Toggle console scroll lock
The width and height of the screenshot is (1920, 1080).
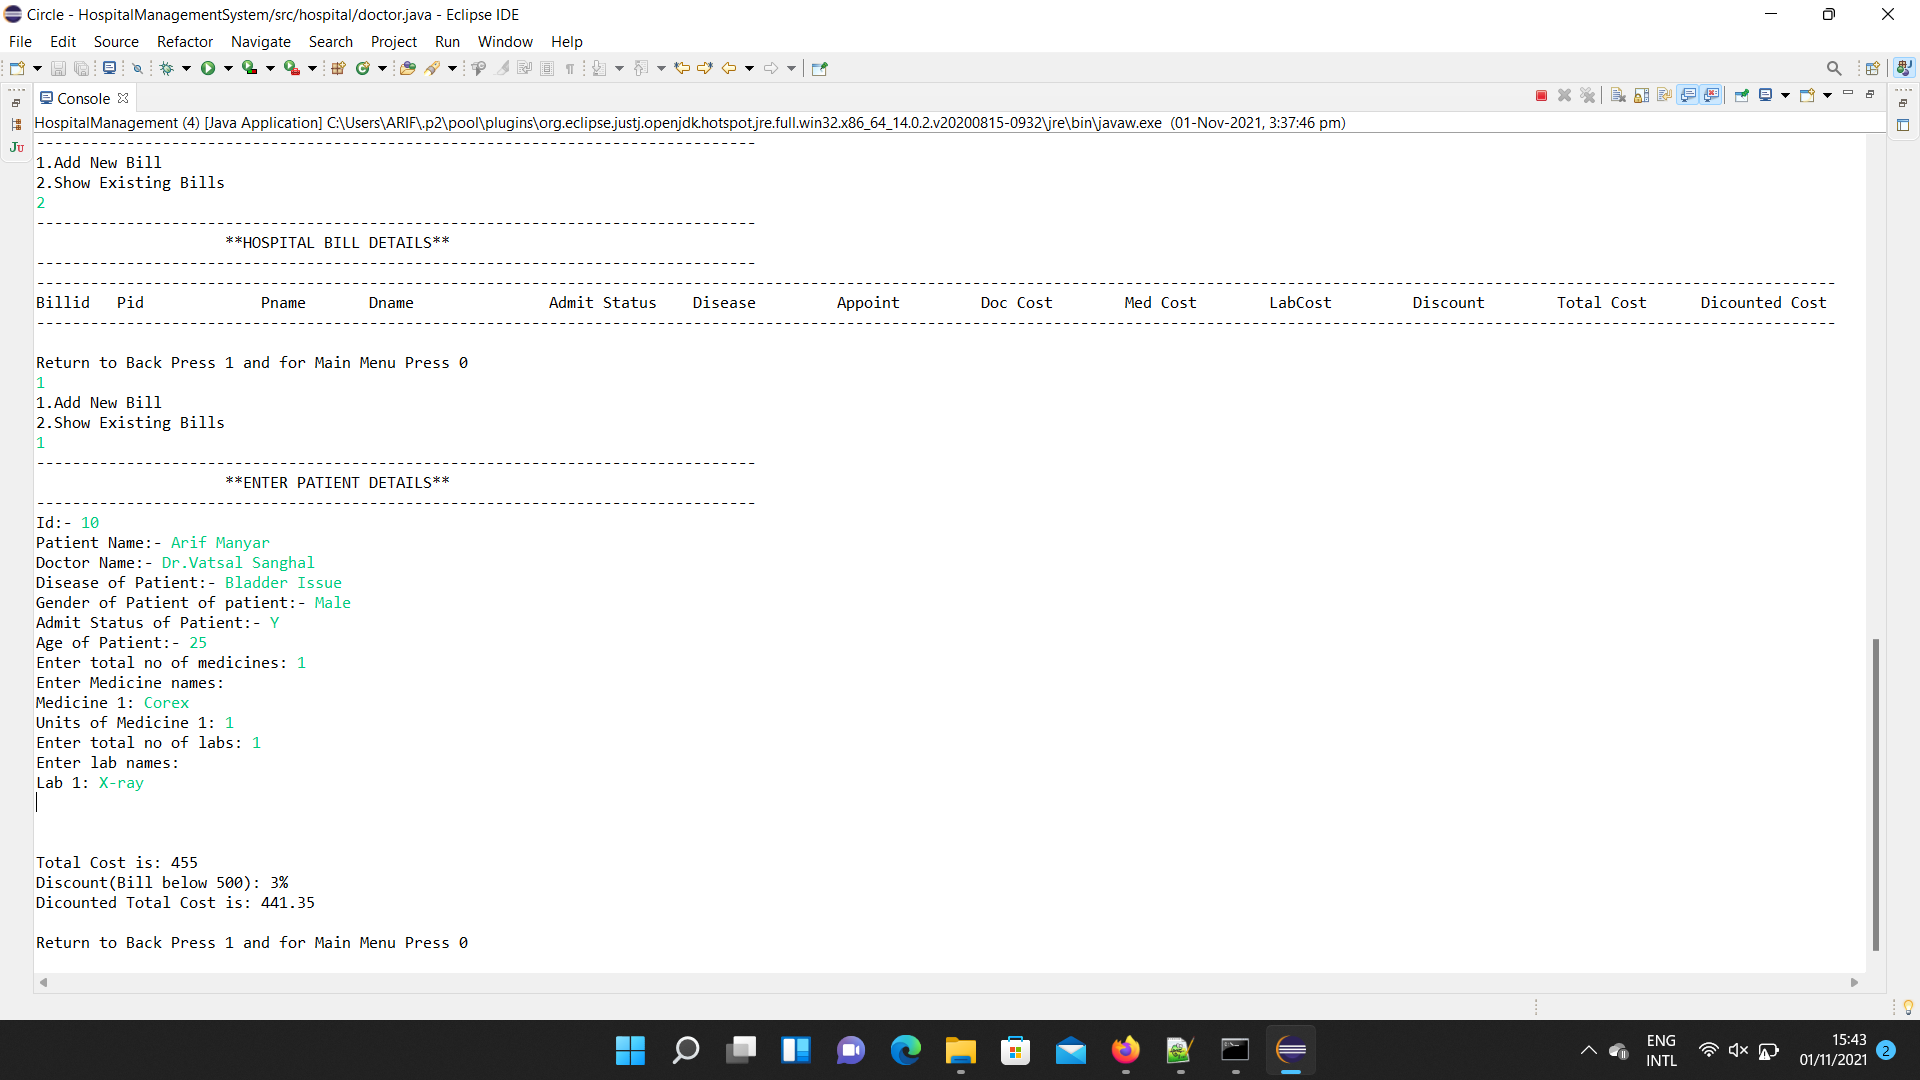[1642, 95]
